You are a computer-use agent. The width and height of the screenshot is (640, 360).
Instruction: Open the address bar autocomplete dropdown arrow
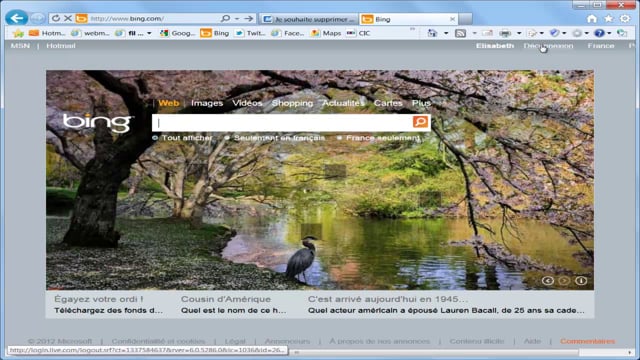coord(237,19)
